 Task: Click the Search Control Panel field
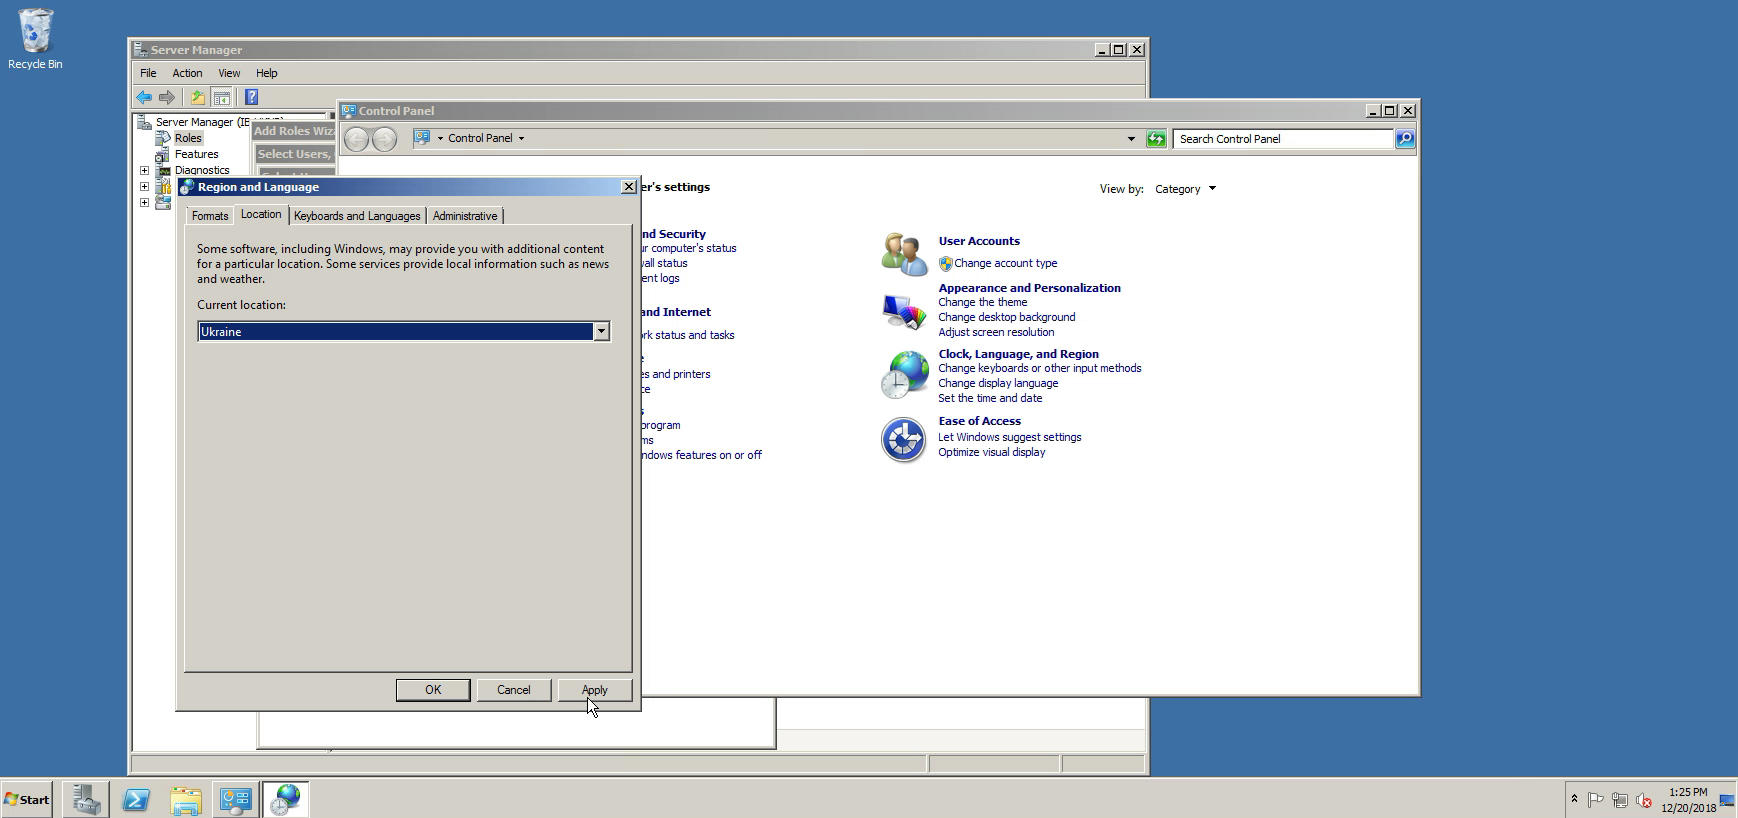coord(1283,139)
